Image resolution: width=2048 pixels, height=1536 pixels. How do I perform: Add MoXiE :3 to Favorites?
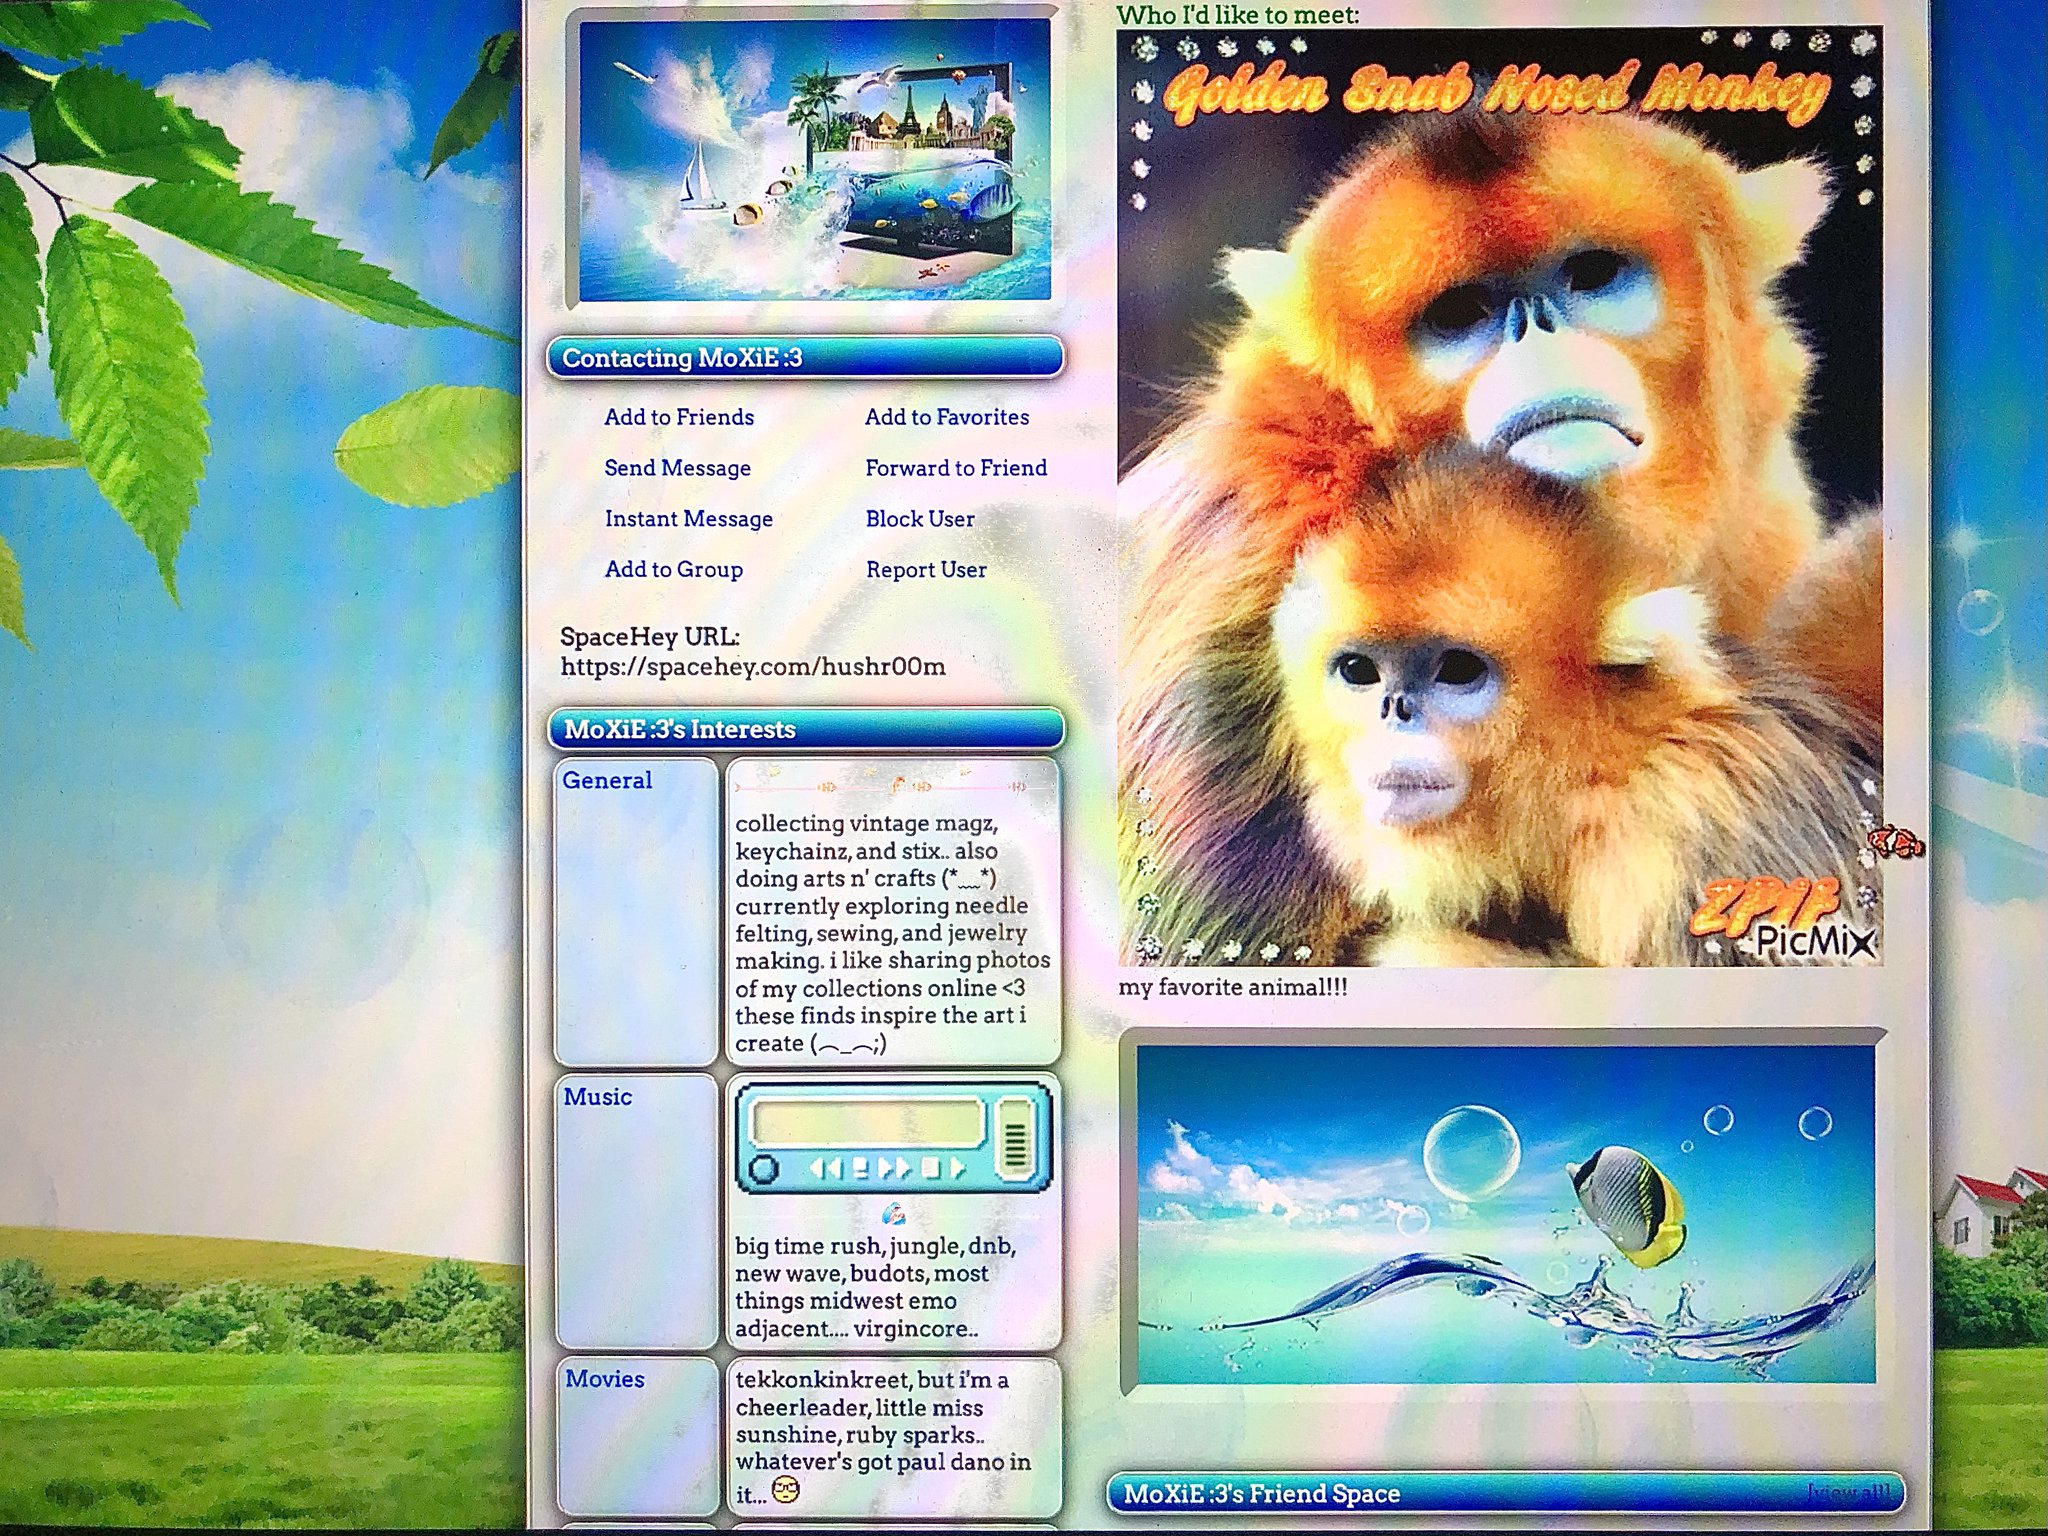pos(946,417)
